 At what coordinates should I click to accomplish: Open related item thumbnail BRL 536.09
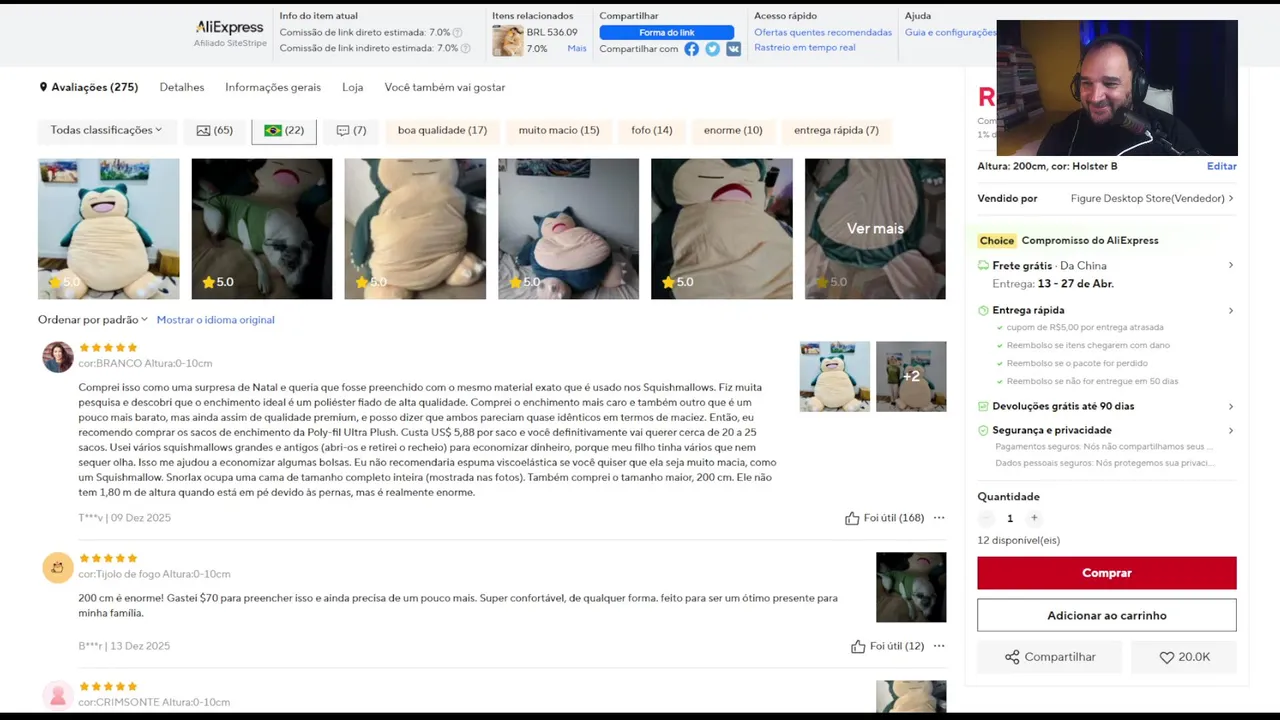point(508,41)
